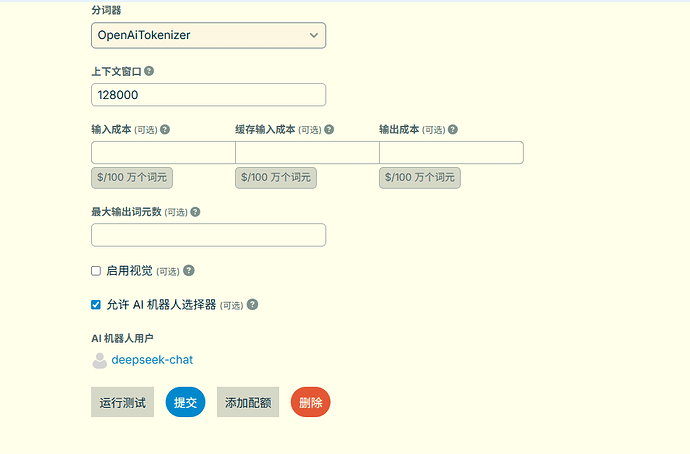
Task: Click the 运行测试 button
Action: point(122,402)
